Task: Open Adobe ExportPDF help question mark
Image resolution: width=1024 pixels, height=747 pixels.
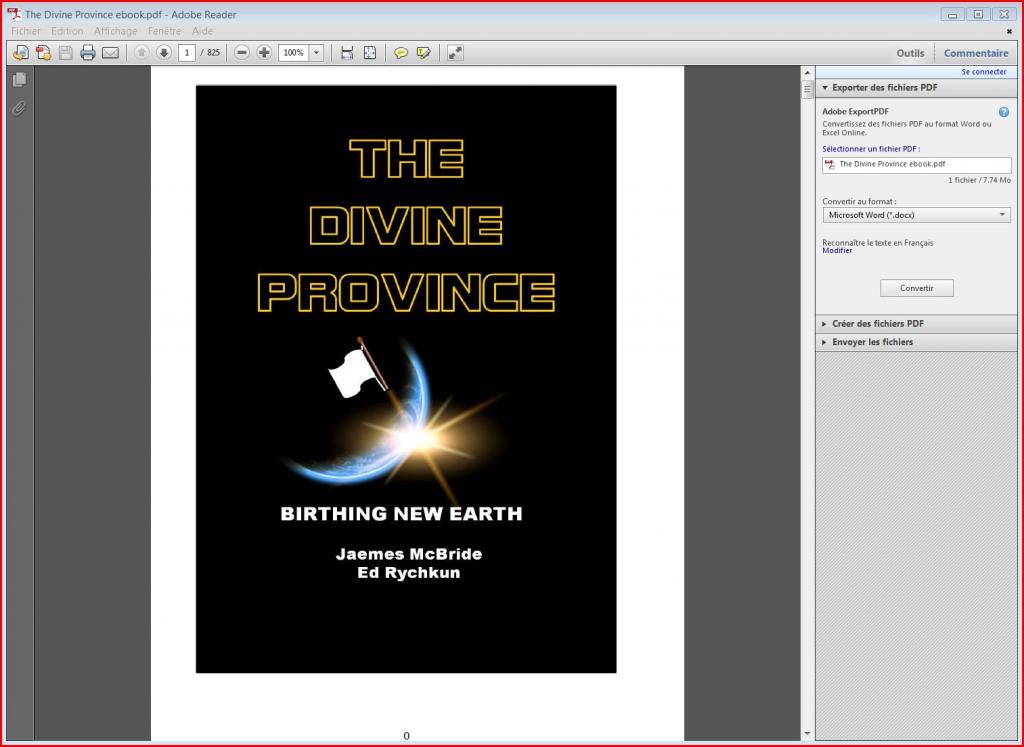Action: pos(1004,112)
